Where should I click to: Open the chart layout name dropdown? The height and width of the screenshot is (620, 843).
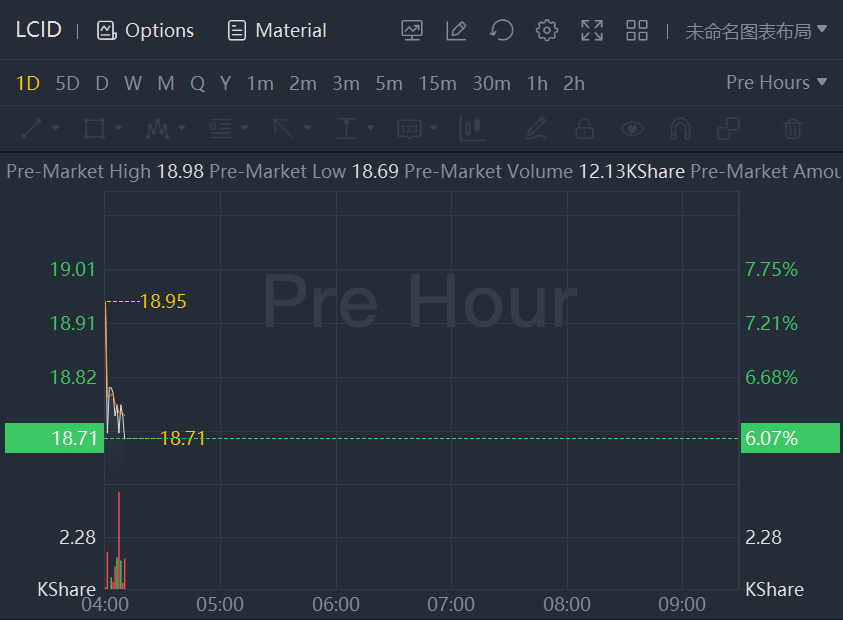(756, 31)
